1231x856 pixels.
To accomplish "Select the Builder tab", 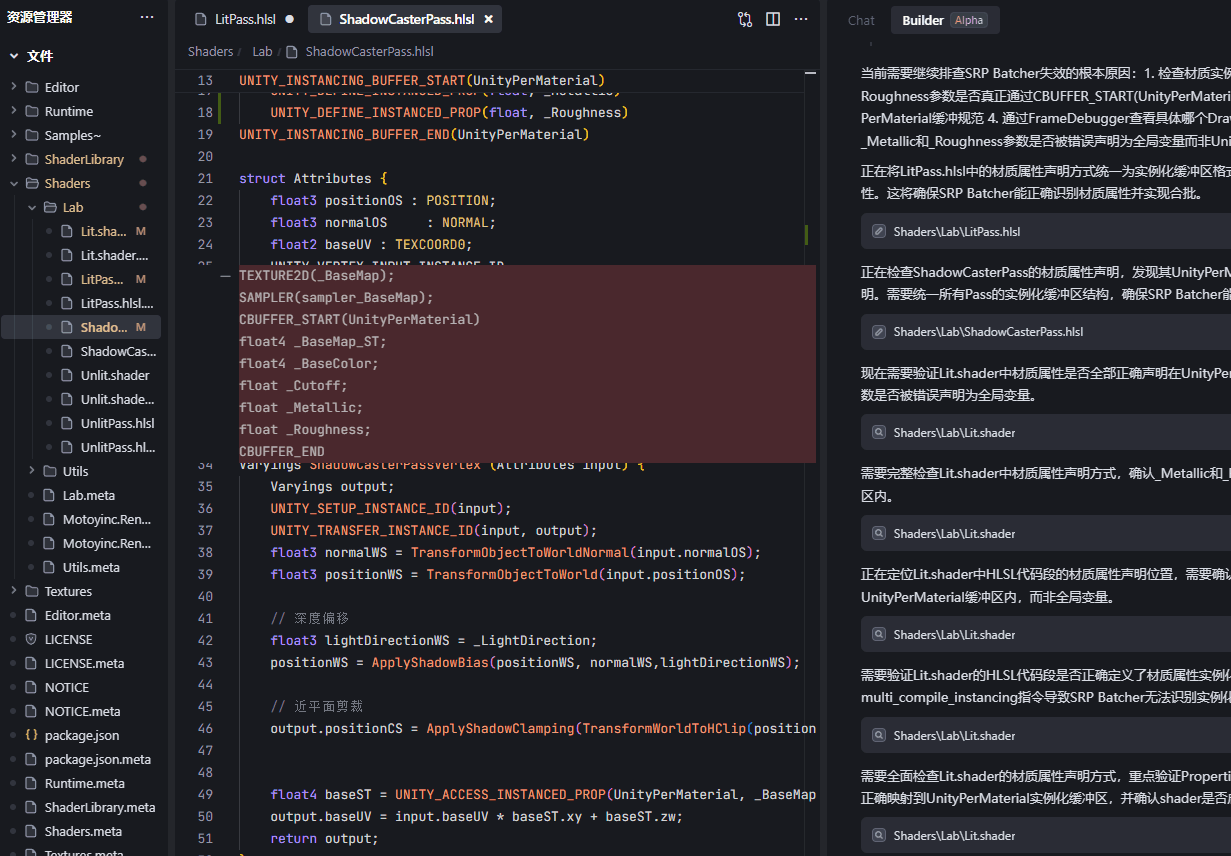I will click(922, 20).
